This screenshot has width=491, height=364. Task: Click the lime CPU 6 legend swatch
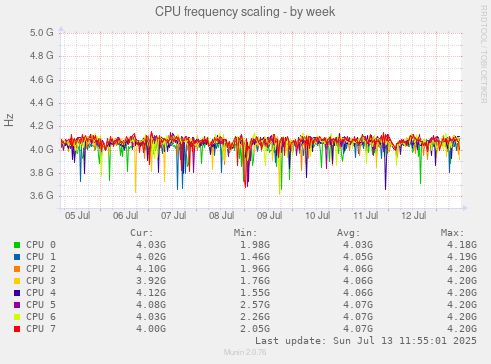17,317
